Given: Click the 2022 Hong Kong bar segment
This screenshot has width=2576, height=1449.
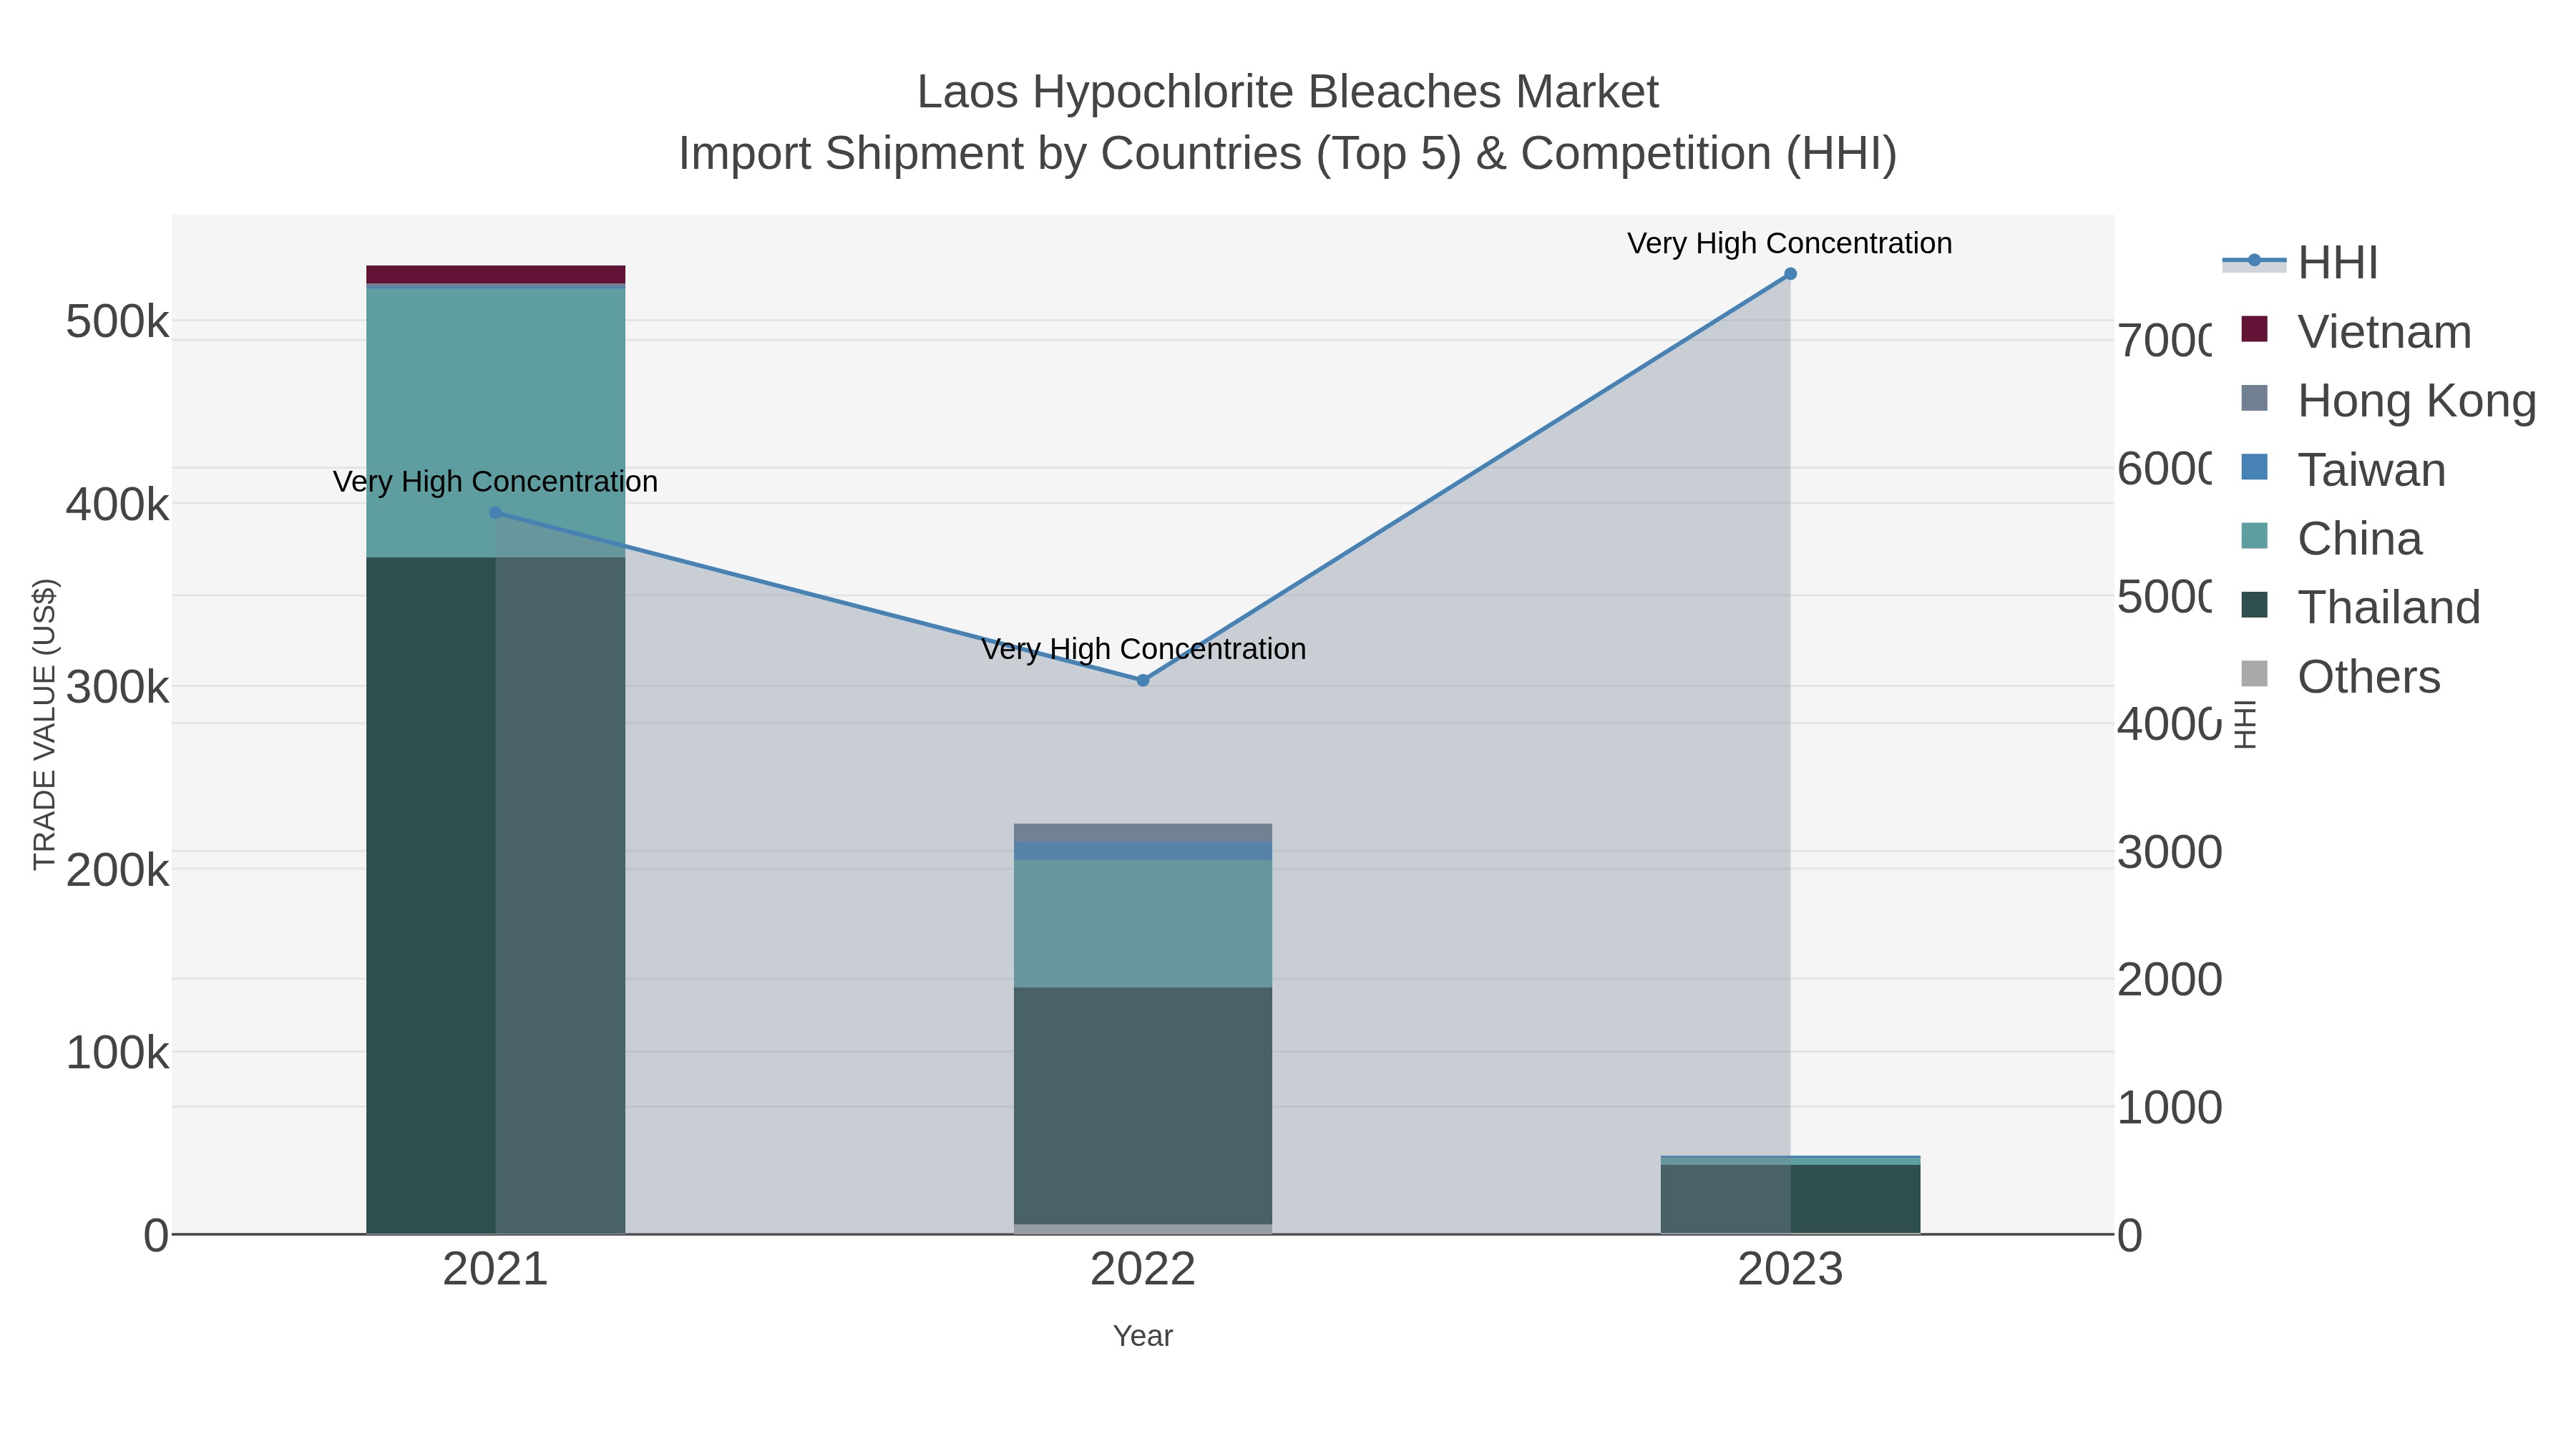Looking at the screenshot, I should 1143,833.
